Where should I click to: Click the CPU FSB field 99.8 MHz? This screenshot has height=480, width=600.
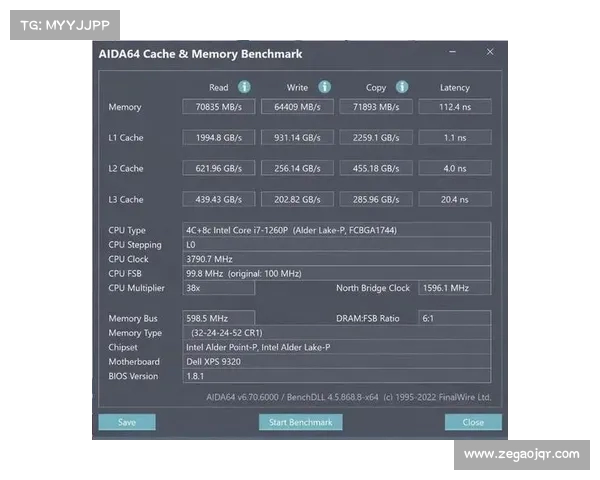(337, 274)
